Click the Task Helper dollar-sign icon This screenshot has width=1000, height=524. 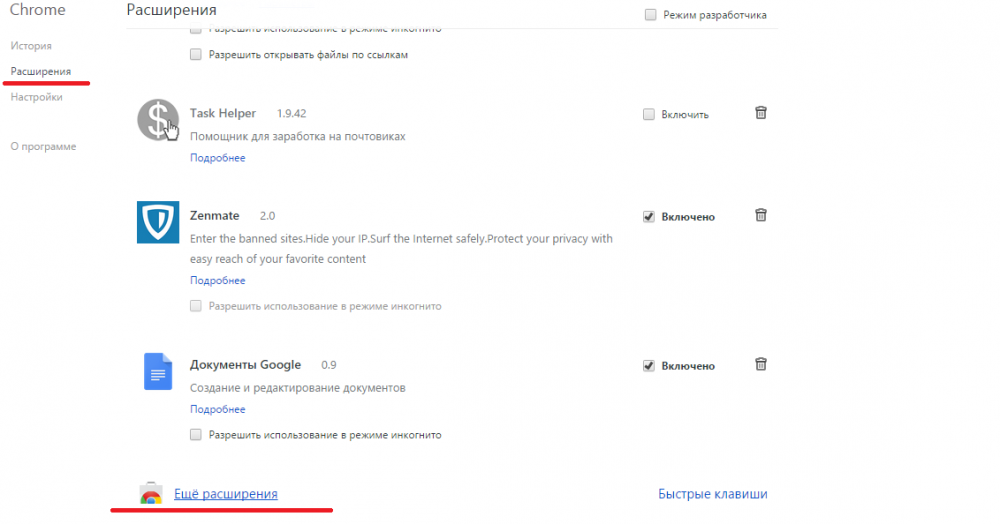pos(157,121)
